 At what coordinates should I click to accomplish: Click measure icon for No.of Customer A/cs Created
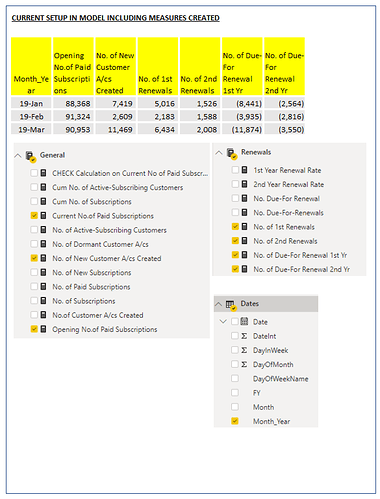pyautogui.click(x=43, y=314)
